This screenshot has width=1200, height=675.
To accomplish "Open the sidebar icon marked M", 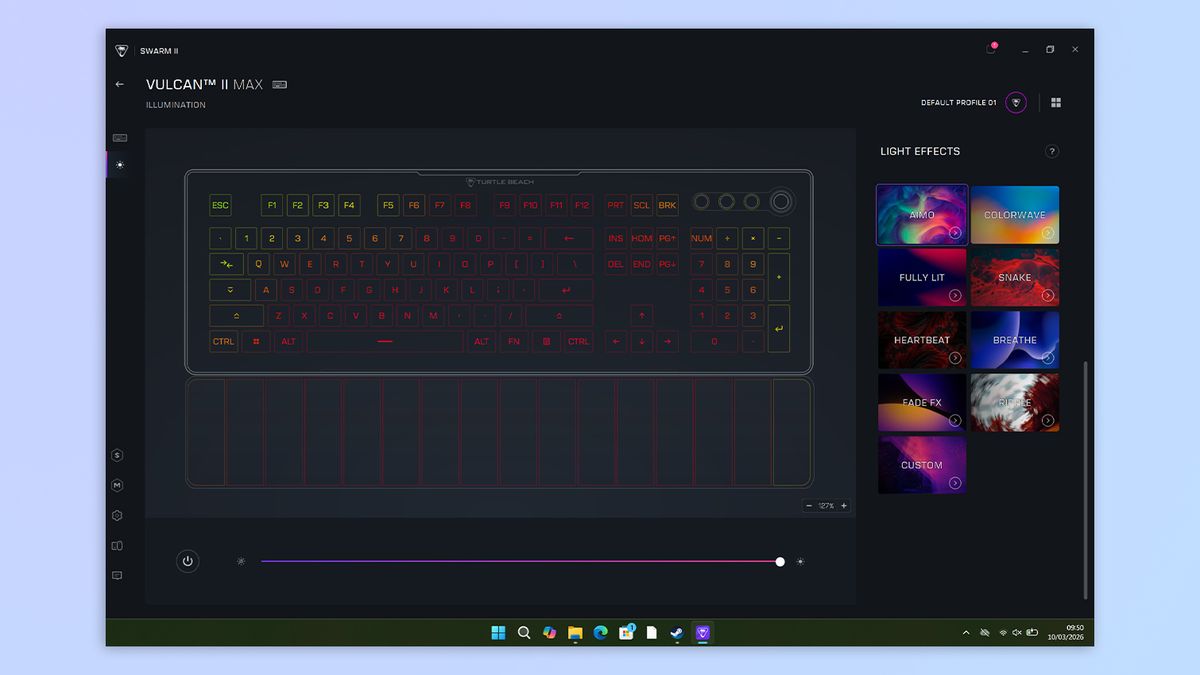I will [x=117, y=486].
